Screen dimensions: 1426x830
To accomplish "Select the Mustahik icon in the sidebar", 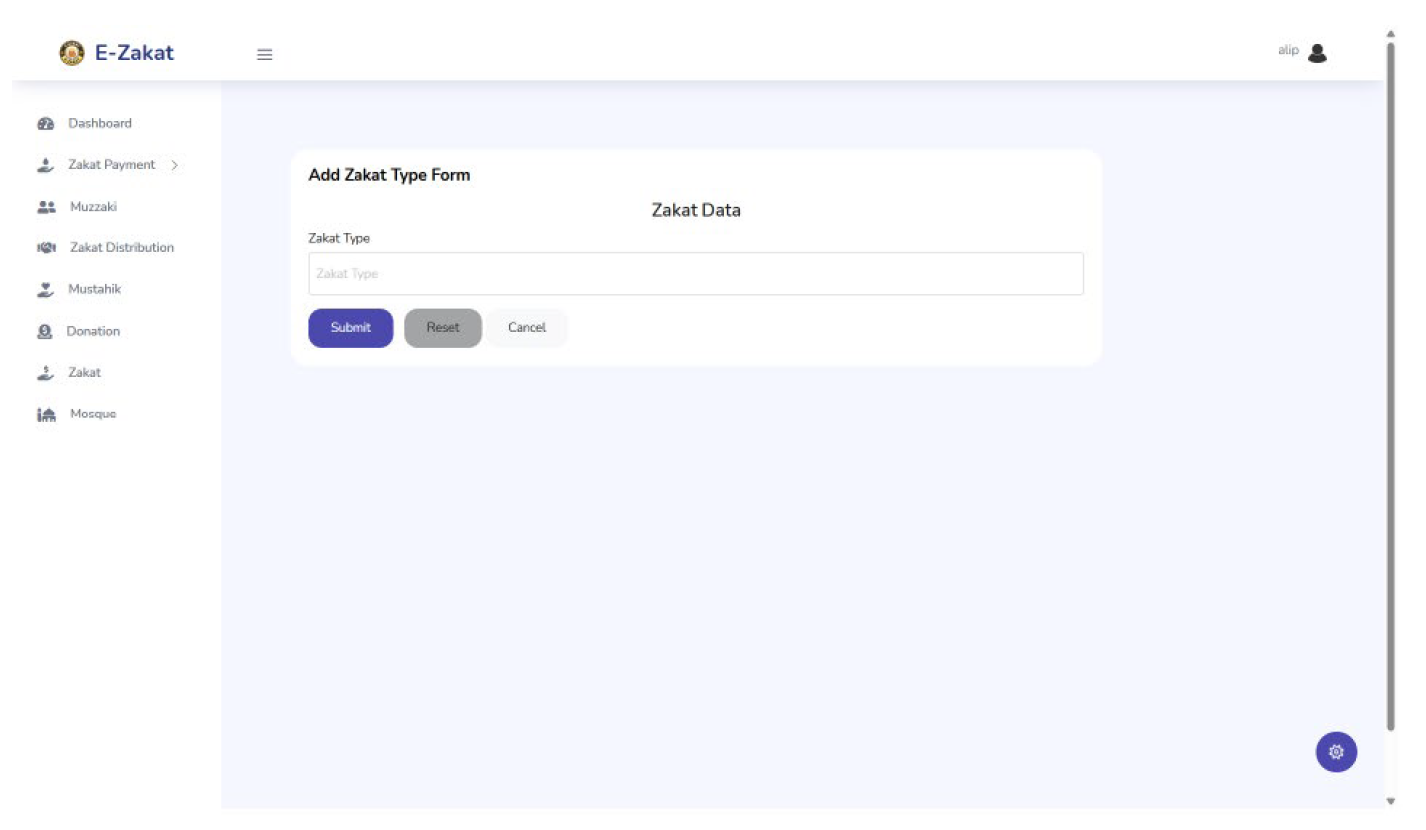I will [46, 289].
